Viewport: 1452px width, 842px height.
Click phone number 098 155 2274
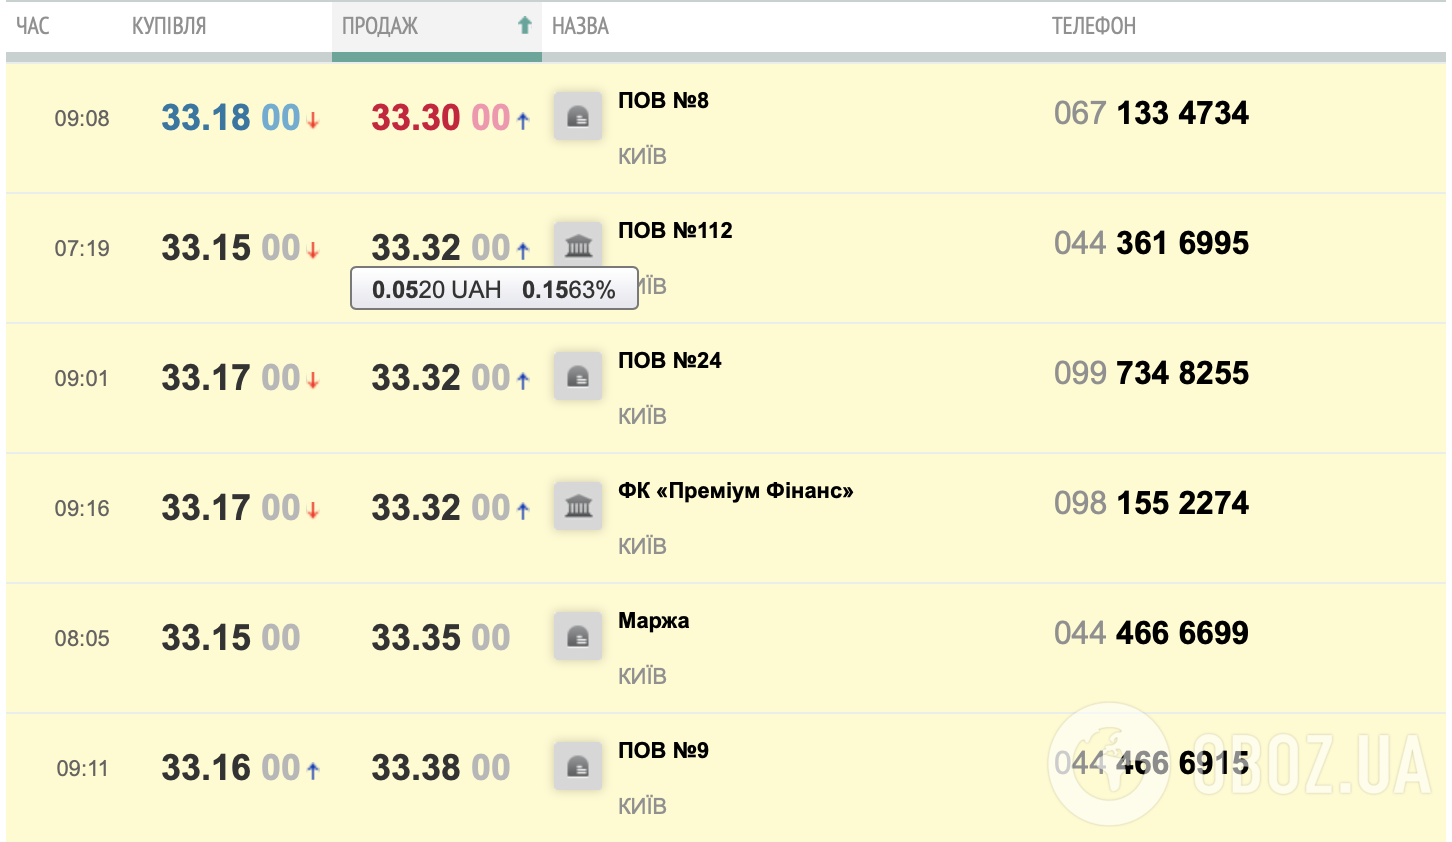pyautogui.click(x=1151, y=503)
